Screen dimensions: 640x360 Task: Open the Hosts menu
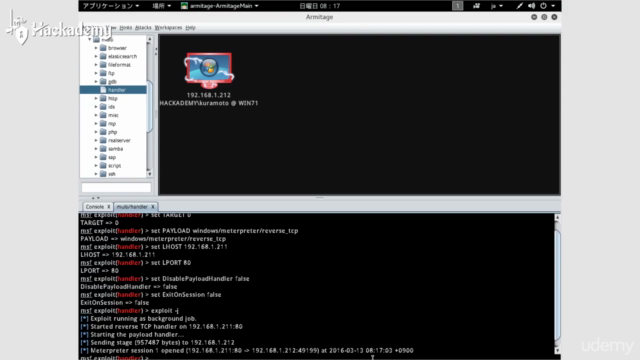click(x=125, y=27)
